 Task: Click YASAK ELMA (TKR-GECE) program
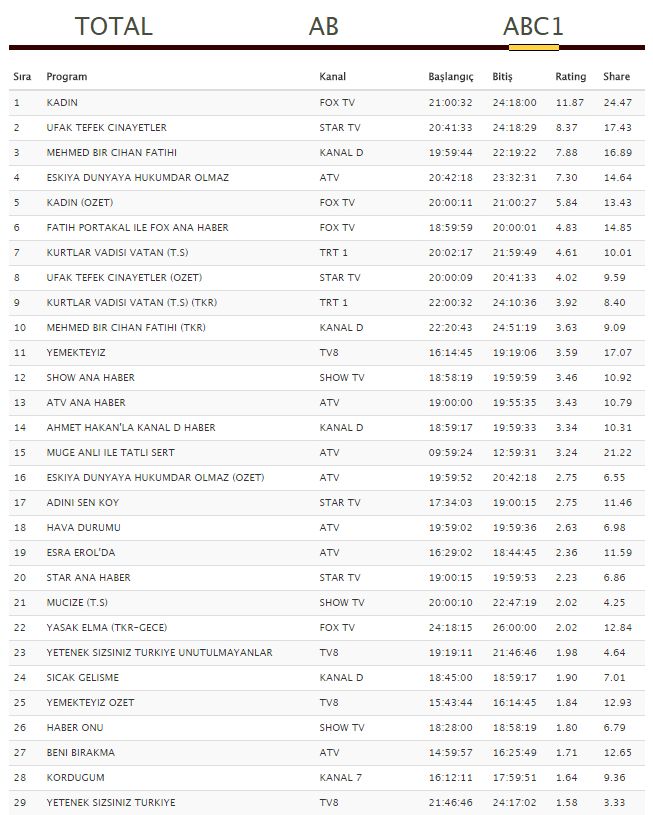click(107, 627)
